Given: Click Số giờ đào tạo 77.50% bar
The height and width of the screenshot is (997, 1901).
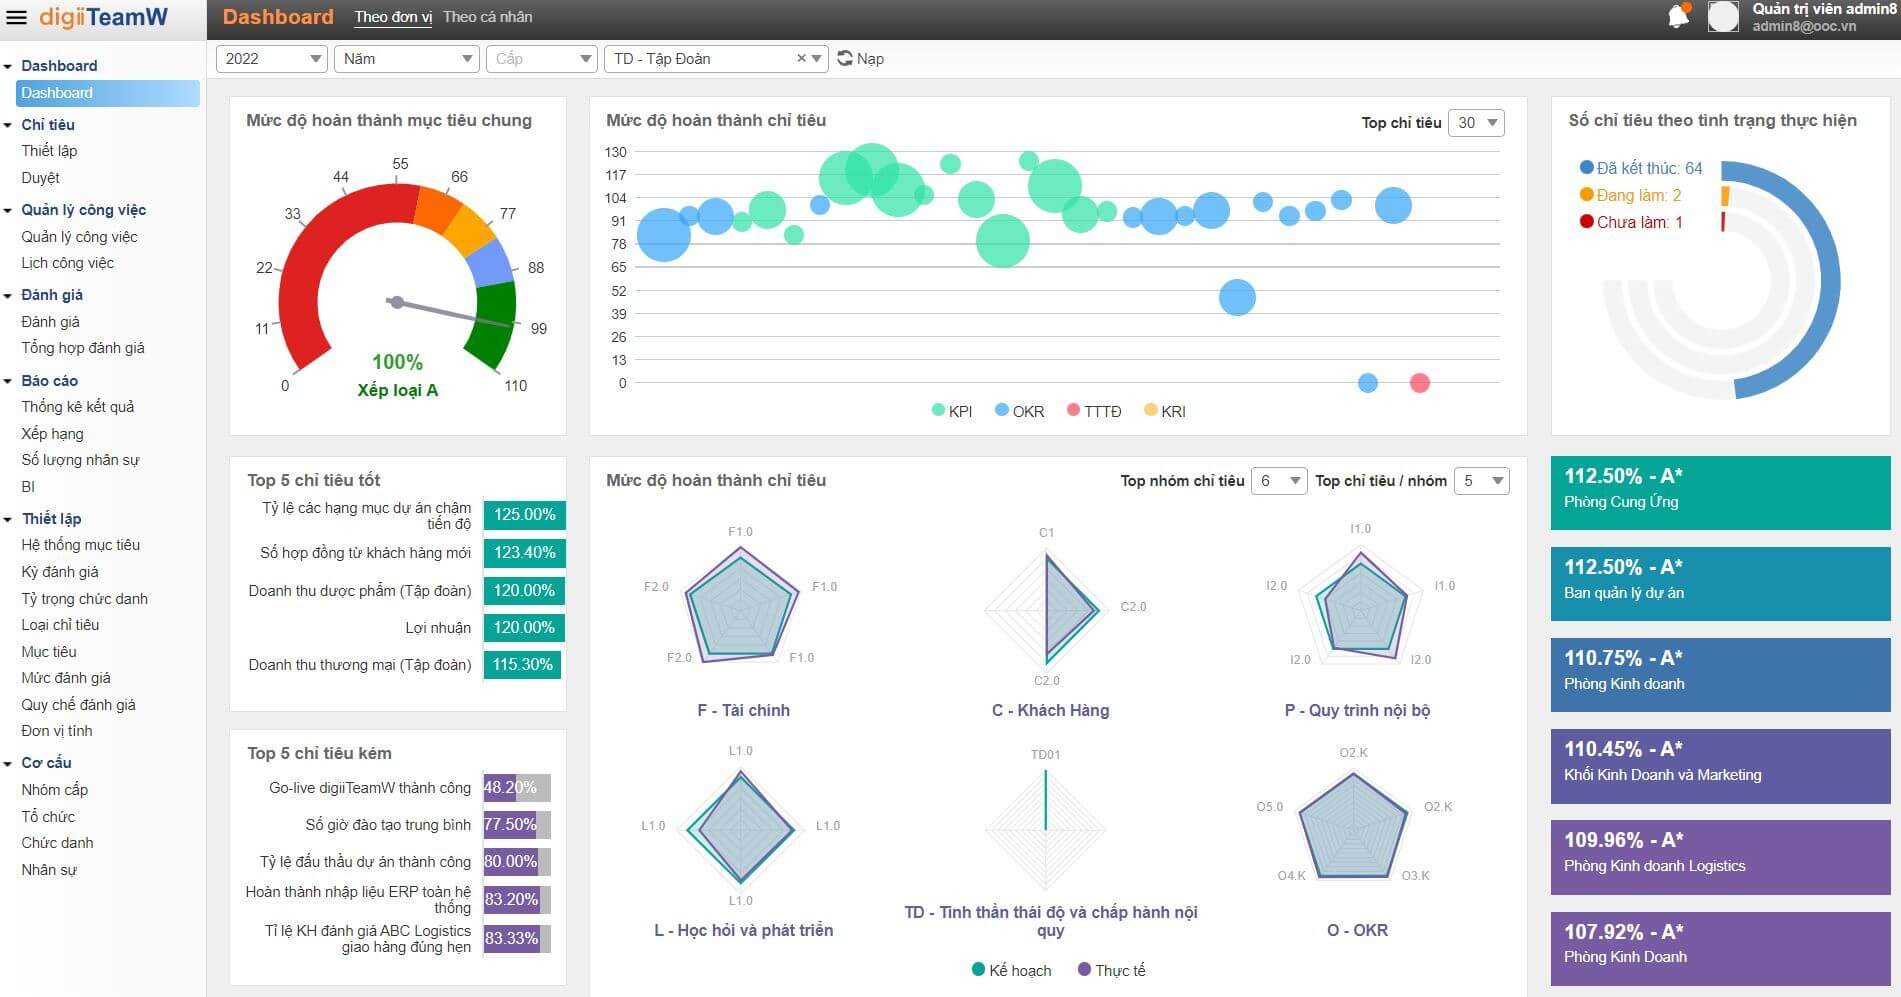Looking at the screenshot, I should pos(517,825).
